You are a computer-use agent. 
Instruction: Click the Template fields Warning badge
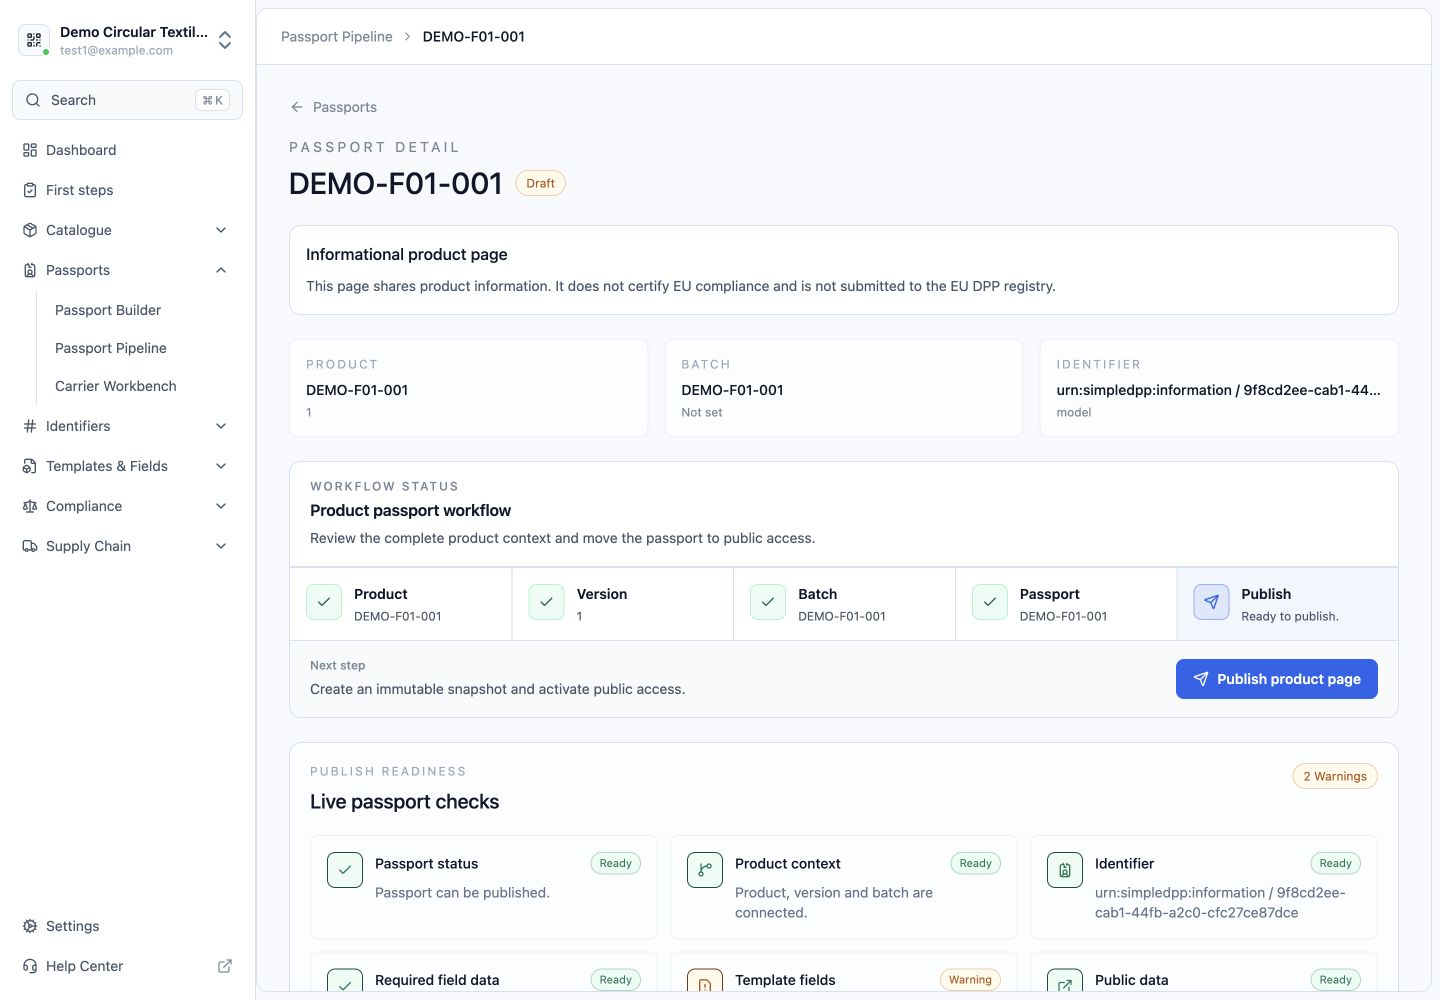970,980
